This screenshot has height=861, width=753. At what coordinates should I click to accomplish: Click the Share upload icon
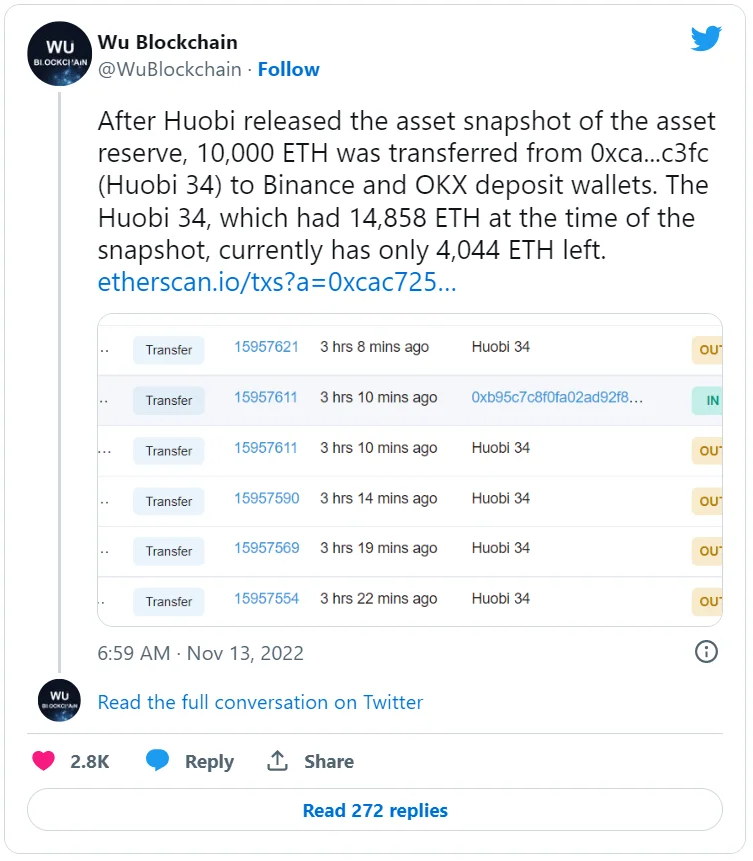tap(277, 761)
